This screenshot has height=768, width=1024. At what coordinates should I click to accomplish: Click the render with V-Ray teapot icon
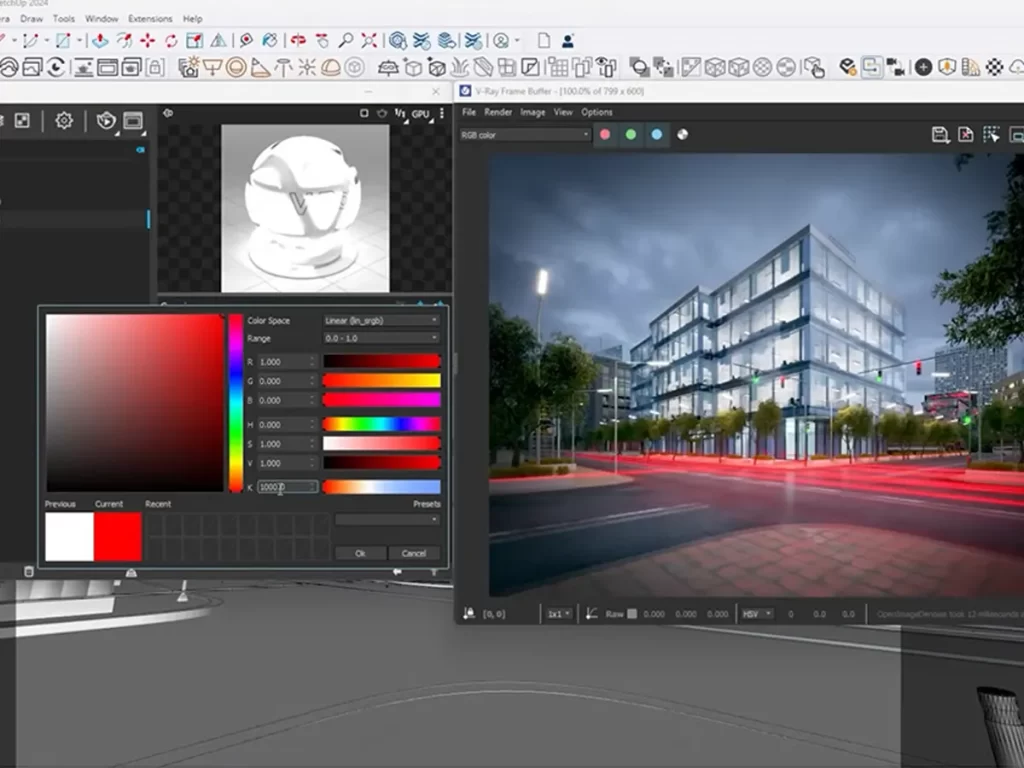click(106, 121)
